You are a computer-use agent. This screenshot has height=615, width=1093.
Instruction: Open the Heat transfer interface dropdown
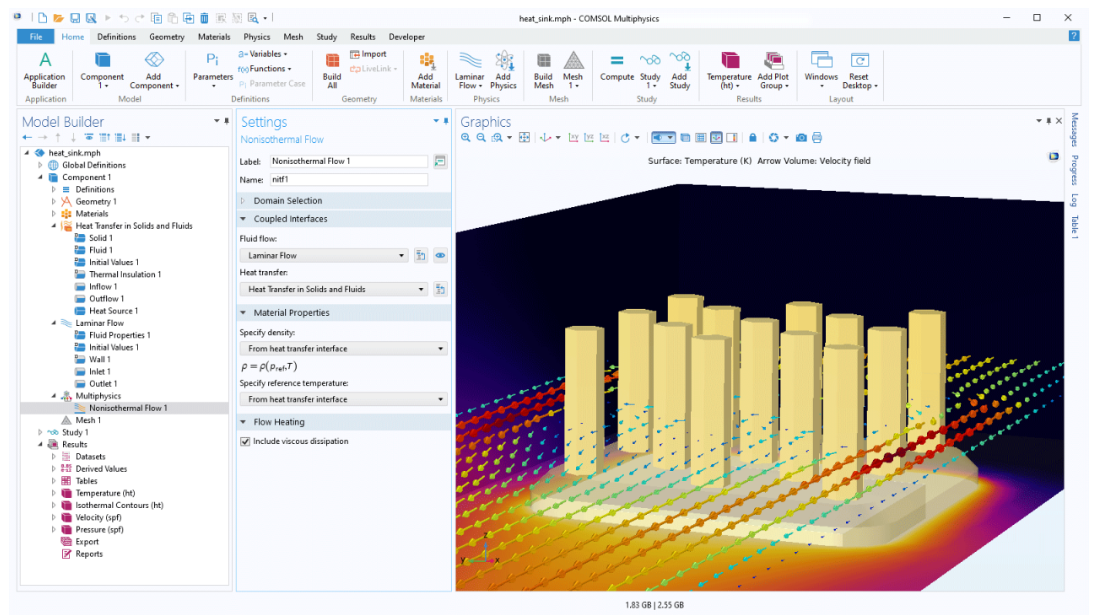[x=334, y=289]
